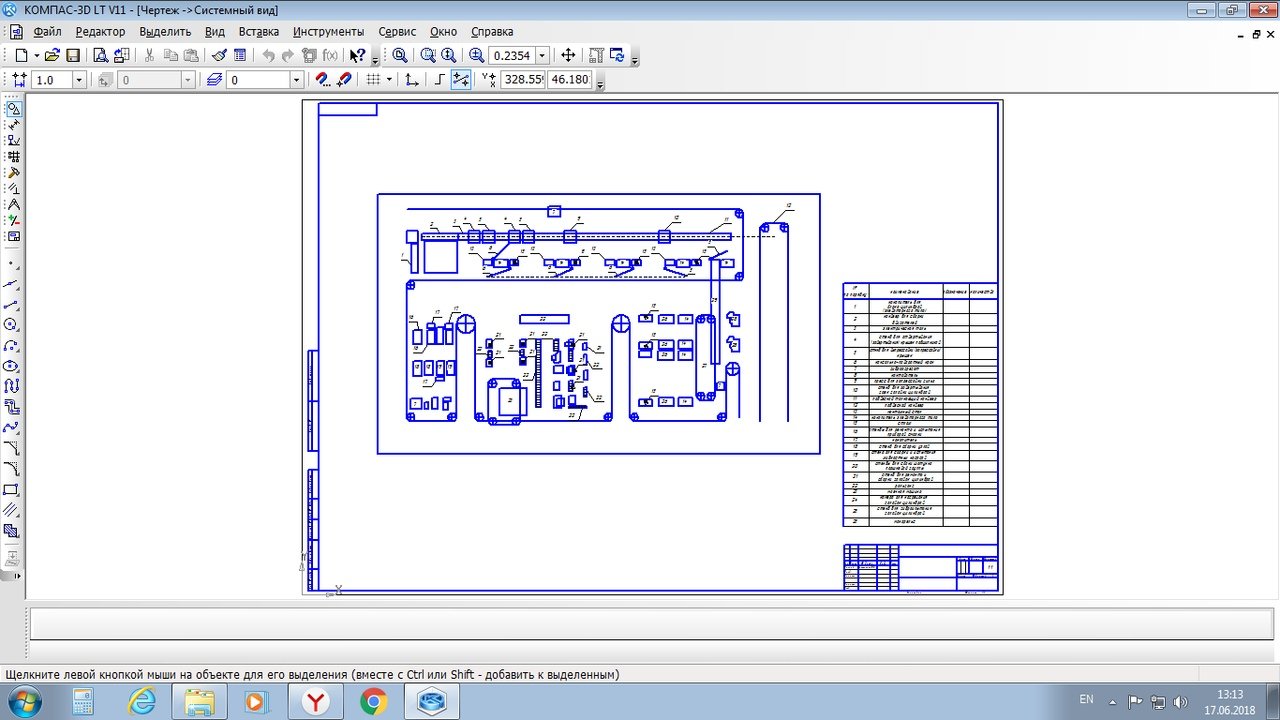Expand the zoom scale 0.2354 dropdown

[542, 56]
